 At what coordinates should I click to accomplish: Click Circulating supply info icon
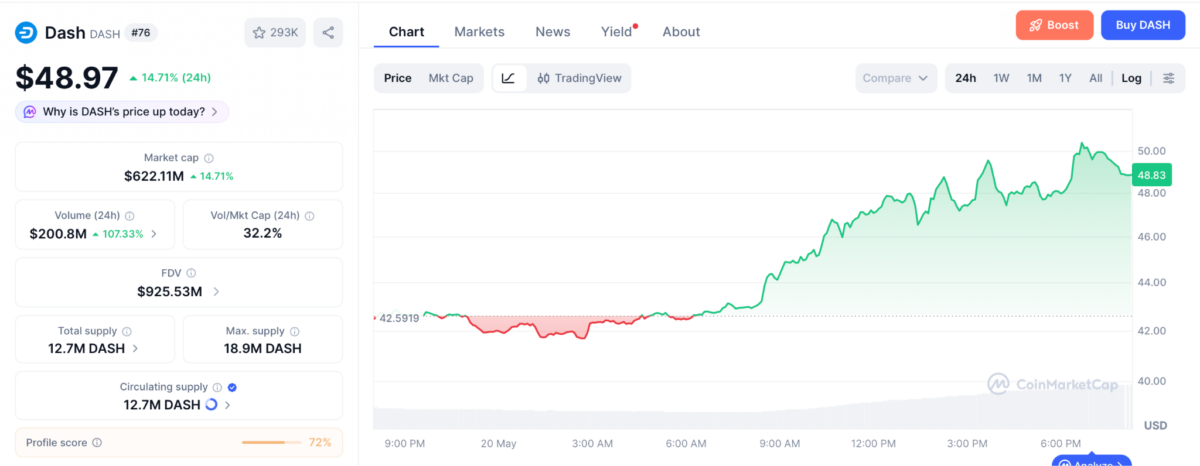click(217, 387)
